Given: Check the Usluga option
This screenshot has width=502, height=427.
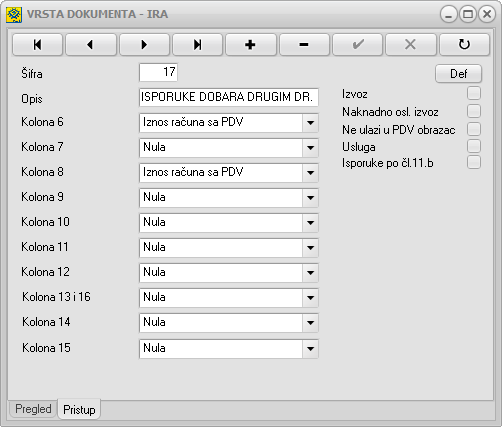Looking at the screenshot, I should 474,146.
